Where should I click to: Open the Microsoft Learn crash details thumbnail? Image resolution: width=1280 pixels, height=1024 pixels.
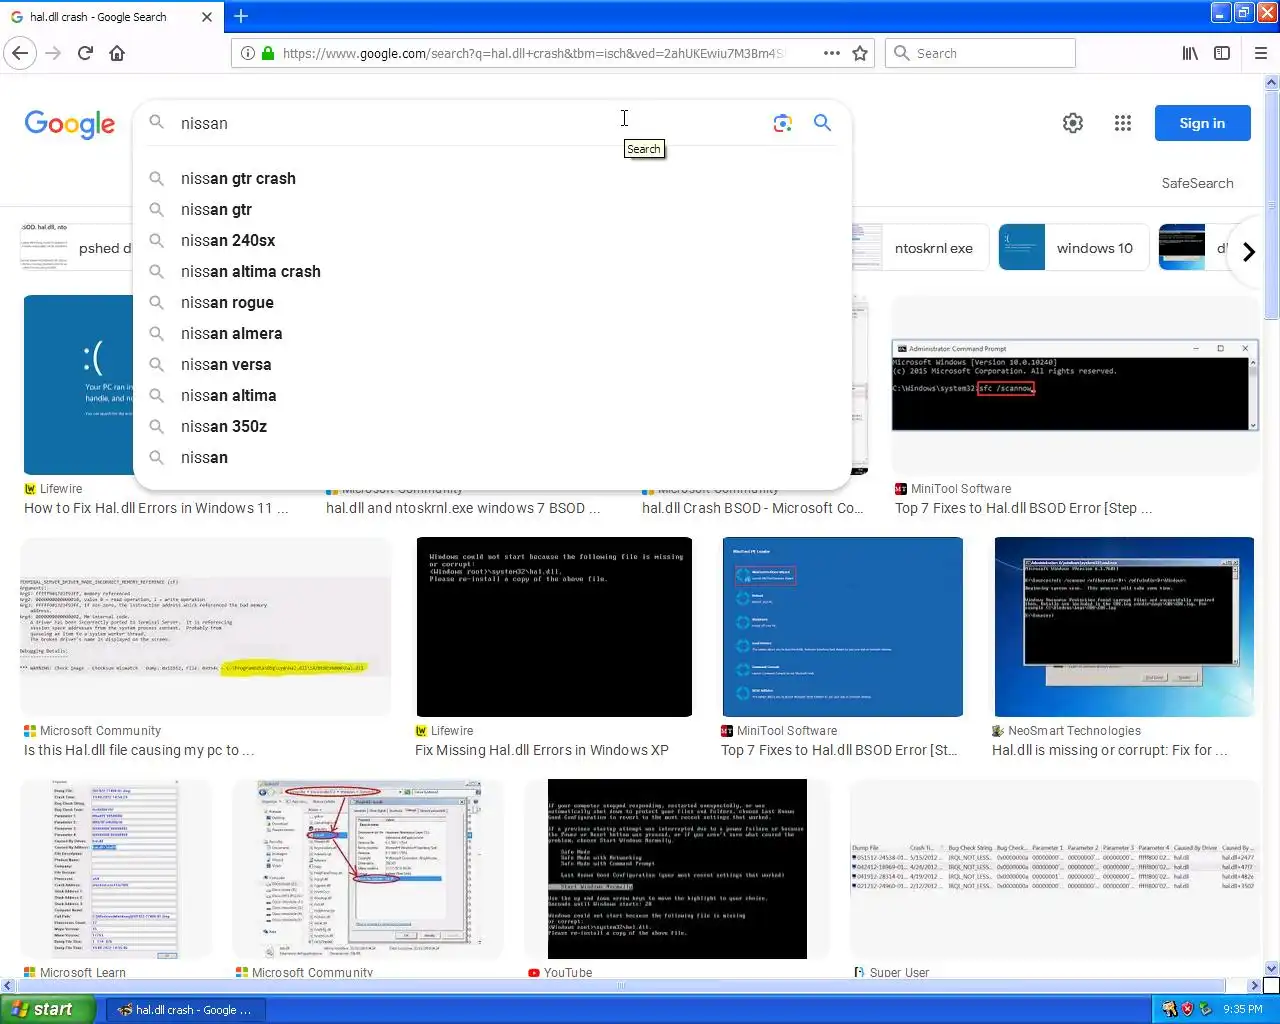coord(115,869)
